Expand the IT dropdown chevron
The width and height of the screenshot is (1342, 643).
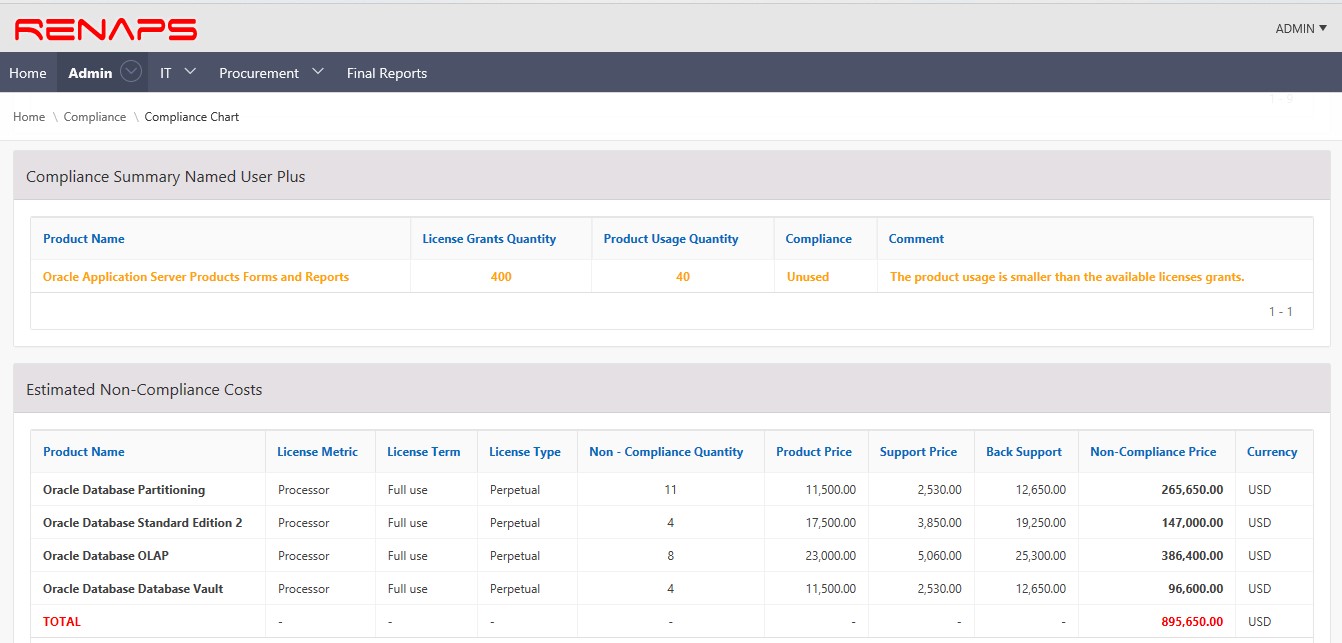tap(191, 72)
